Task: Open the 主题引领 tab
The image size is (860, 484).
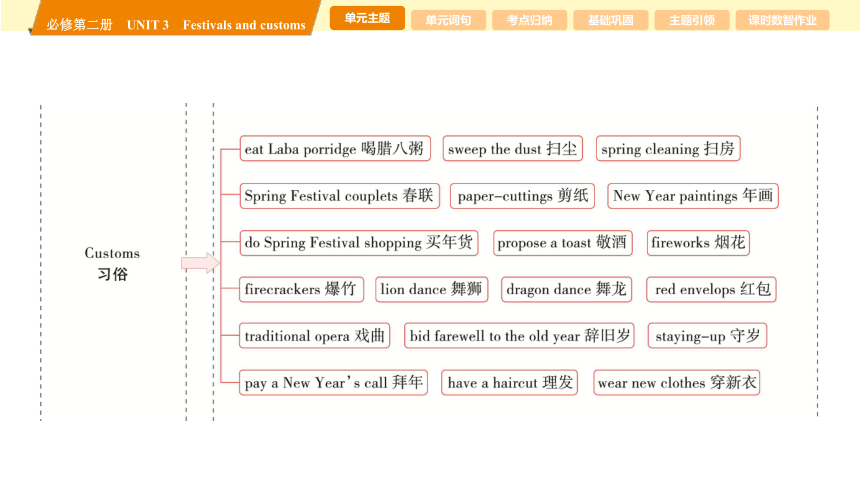Action: (692, 20)
